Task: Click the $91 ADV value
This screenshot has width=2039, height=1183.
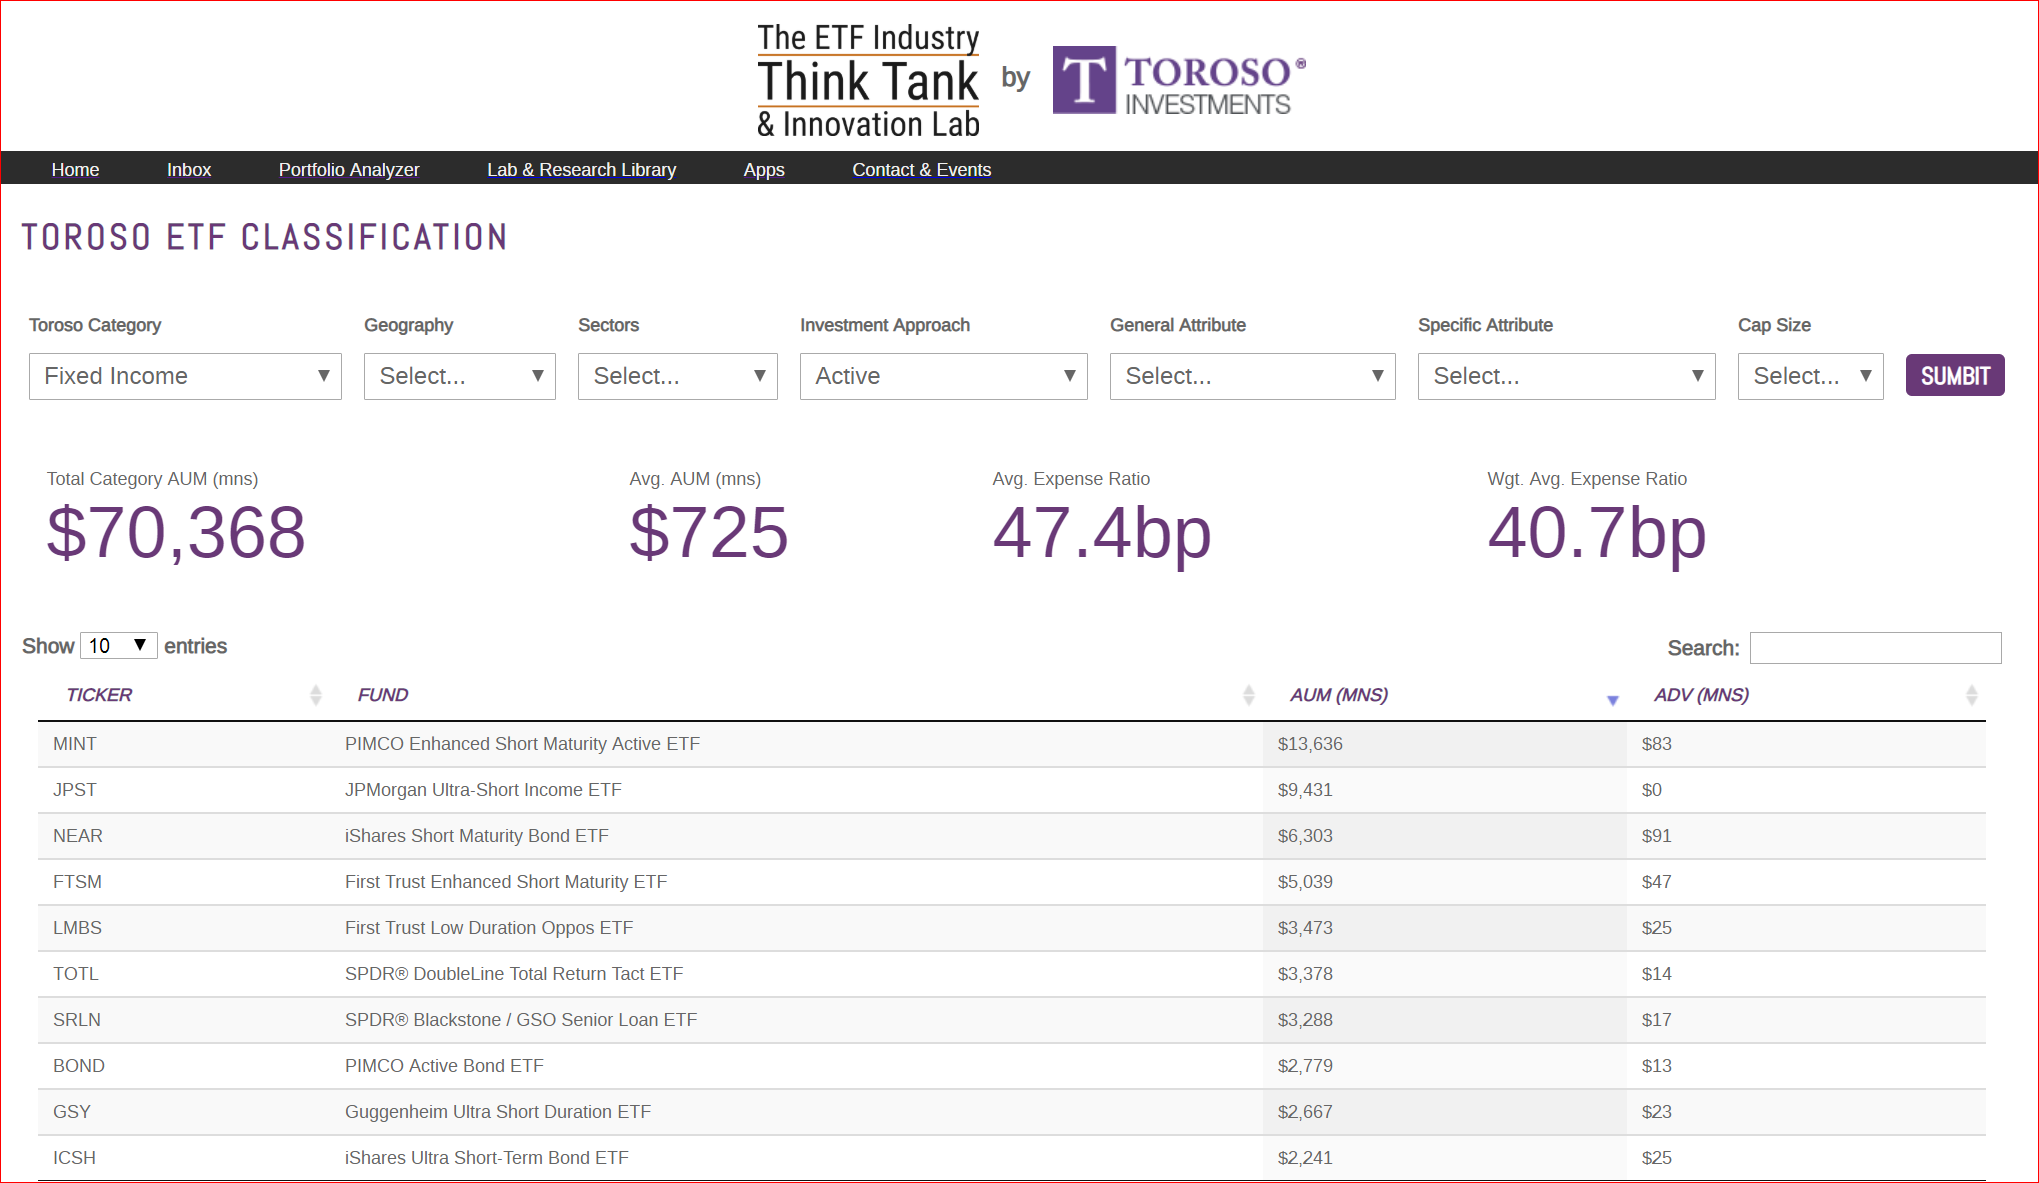Action: coord(1657,836)
